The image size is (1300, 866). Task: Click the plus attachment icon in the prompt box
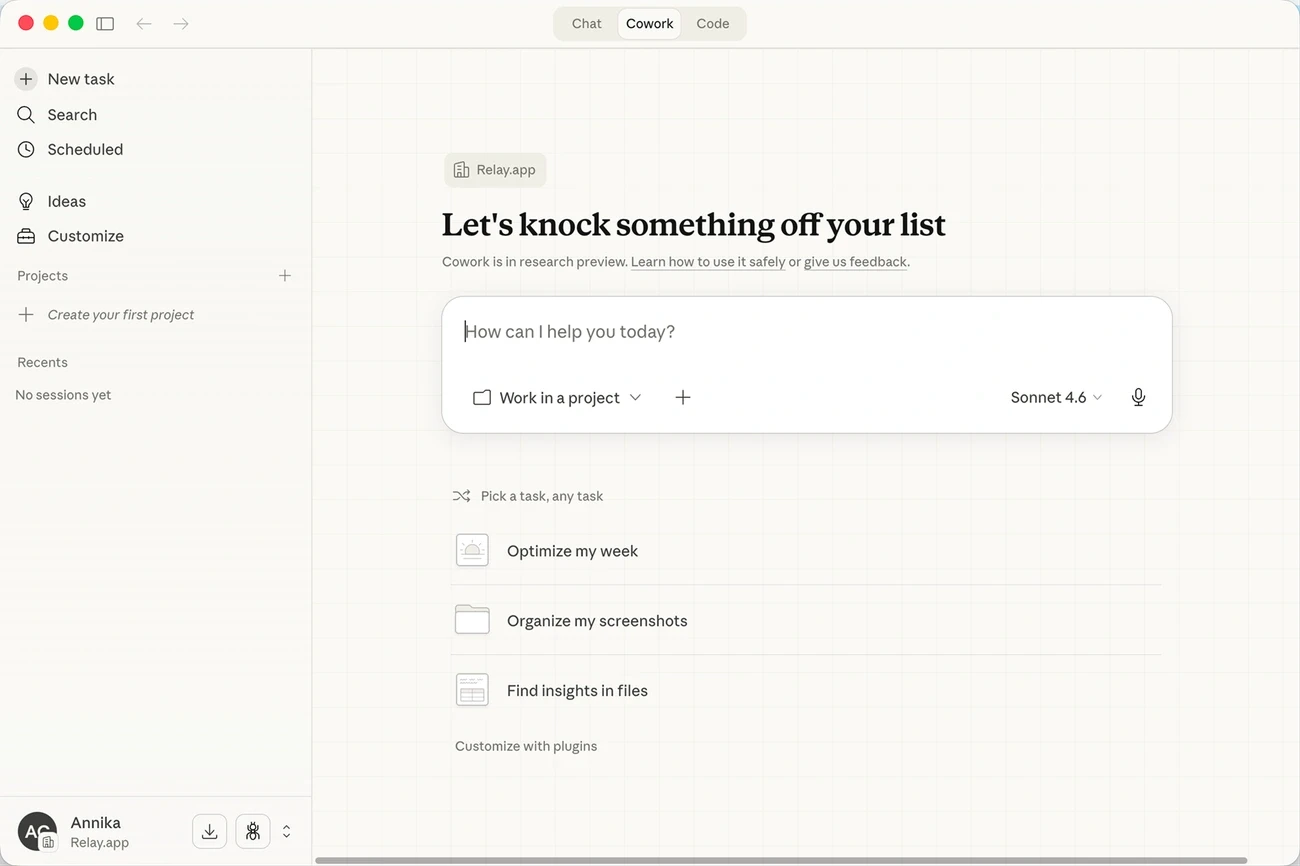tap(683, 397)
